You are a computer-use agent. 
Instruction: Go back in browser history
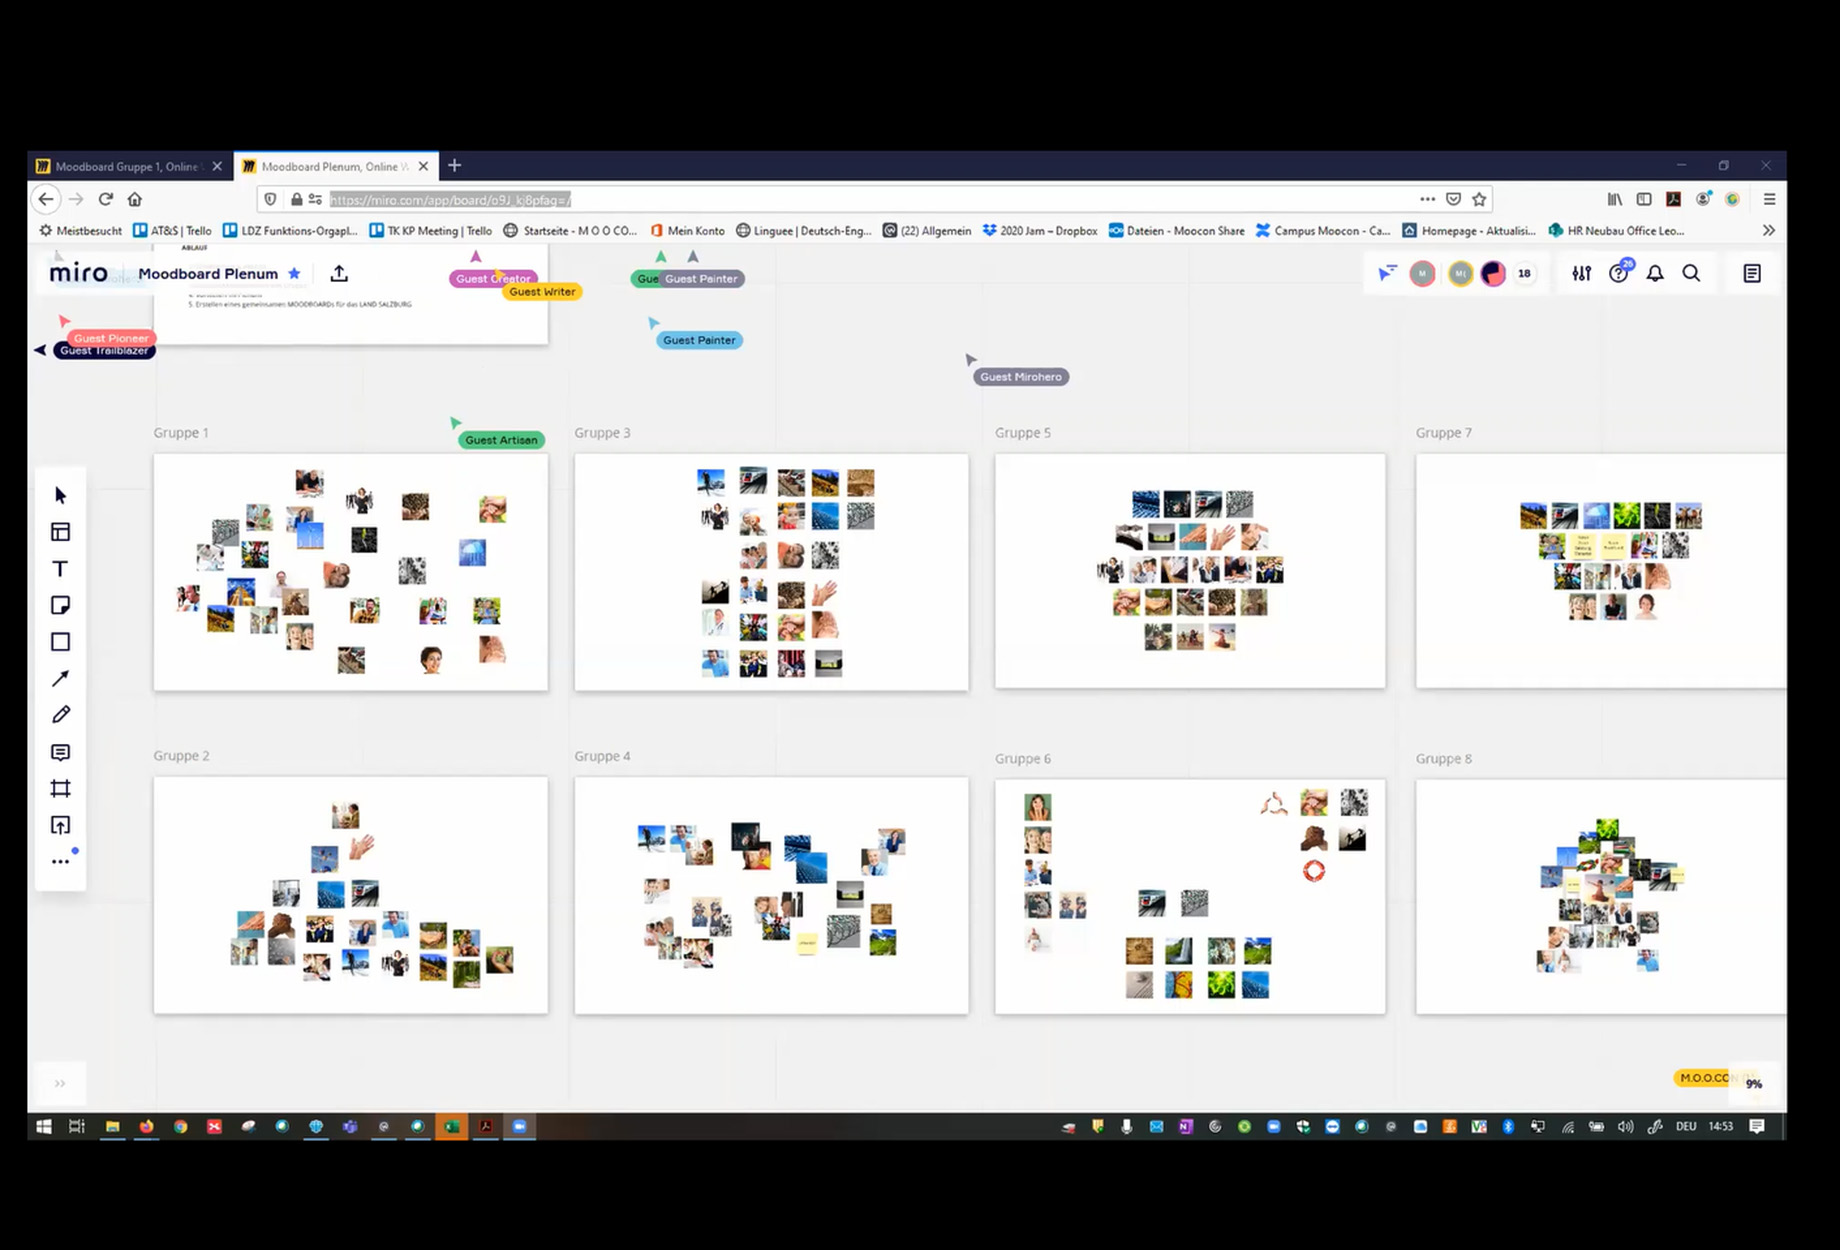(x=46, y=199)
